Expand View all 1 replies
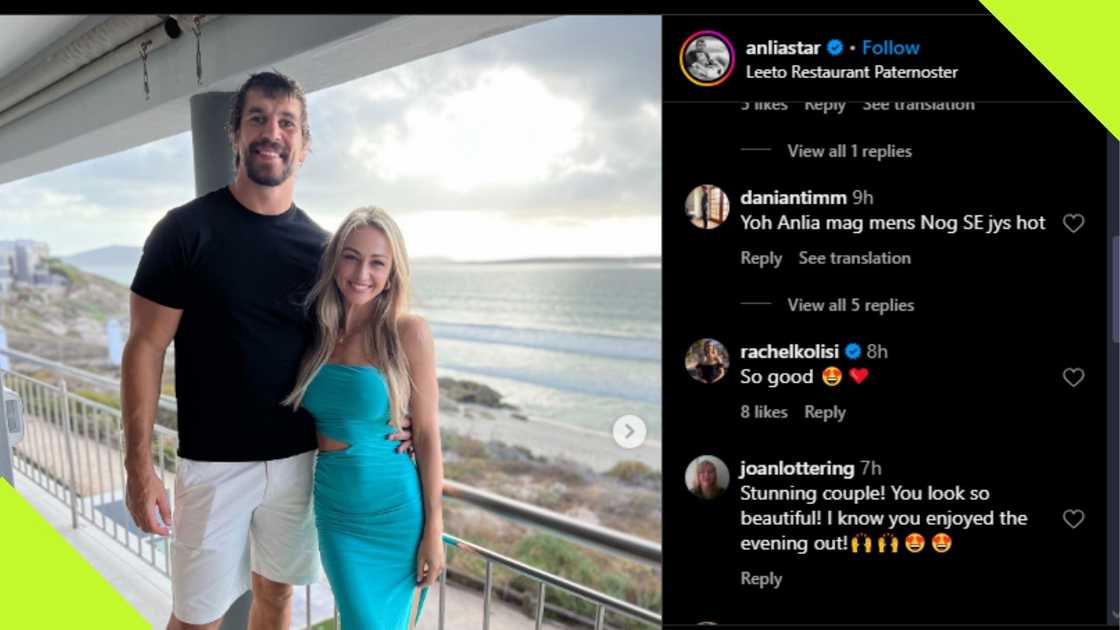 click(849, 151)
